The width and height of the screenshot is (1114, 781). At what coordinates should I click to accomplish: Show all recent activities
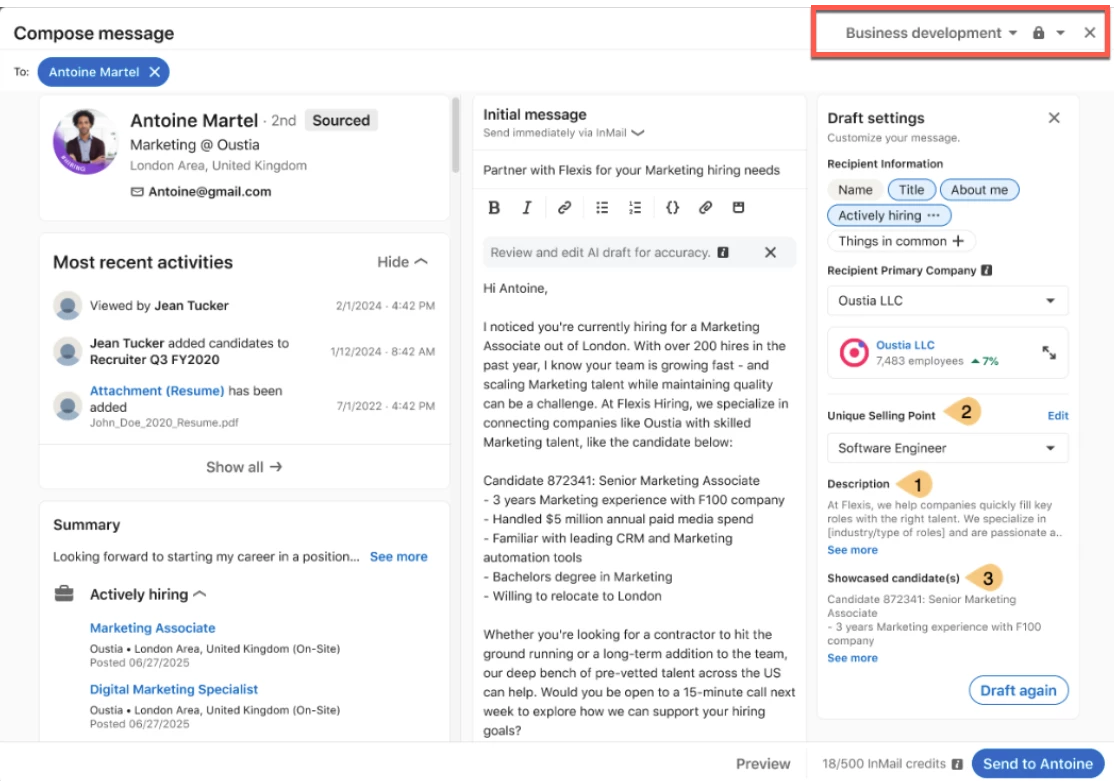click(244, 467)
